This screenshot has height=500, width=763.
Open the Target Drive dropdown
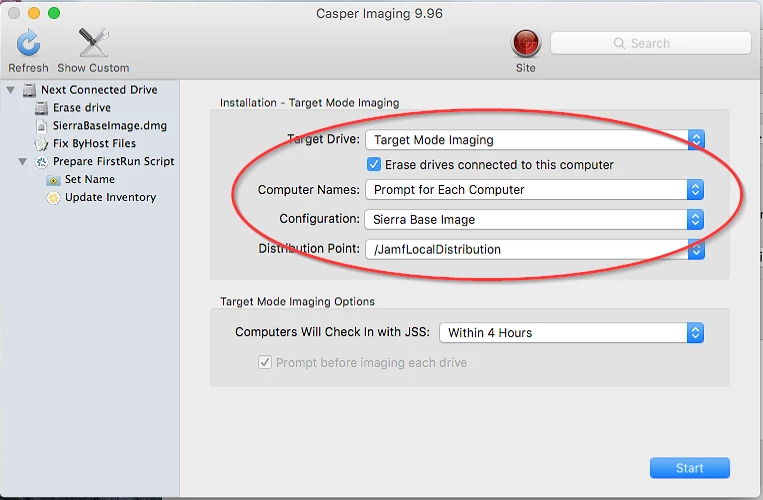coord(534,140)
